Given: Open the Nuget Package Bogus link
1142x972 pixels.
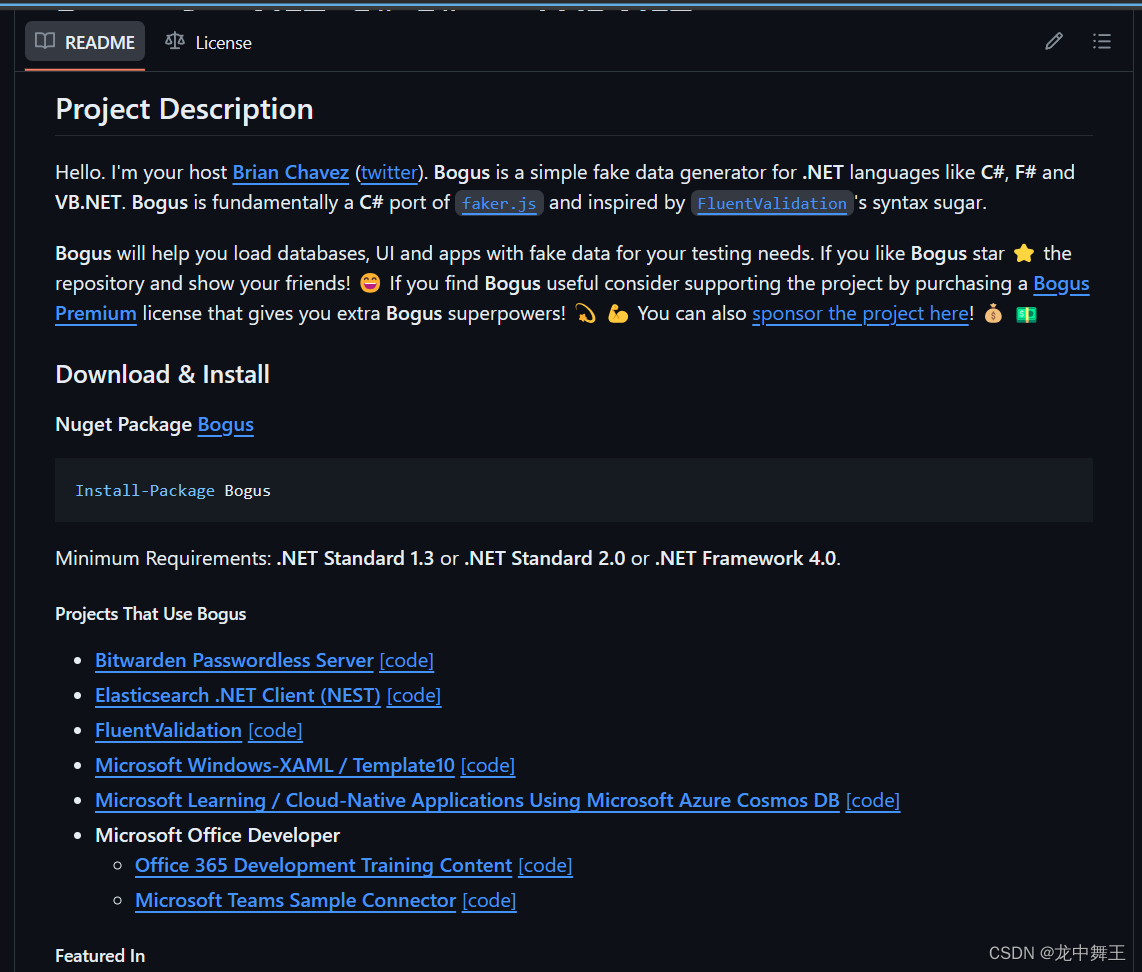Looking at the screenshot, I should pyautogui.click(x=226, y=424).
